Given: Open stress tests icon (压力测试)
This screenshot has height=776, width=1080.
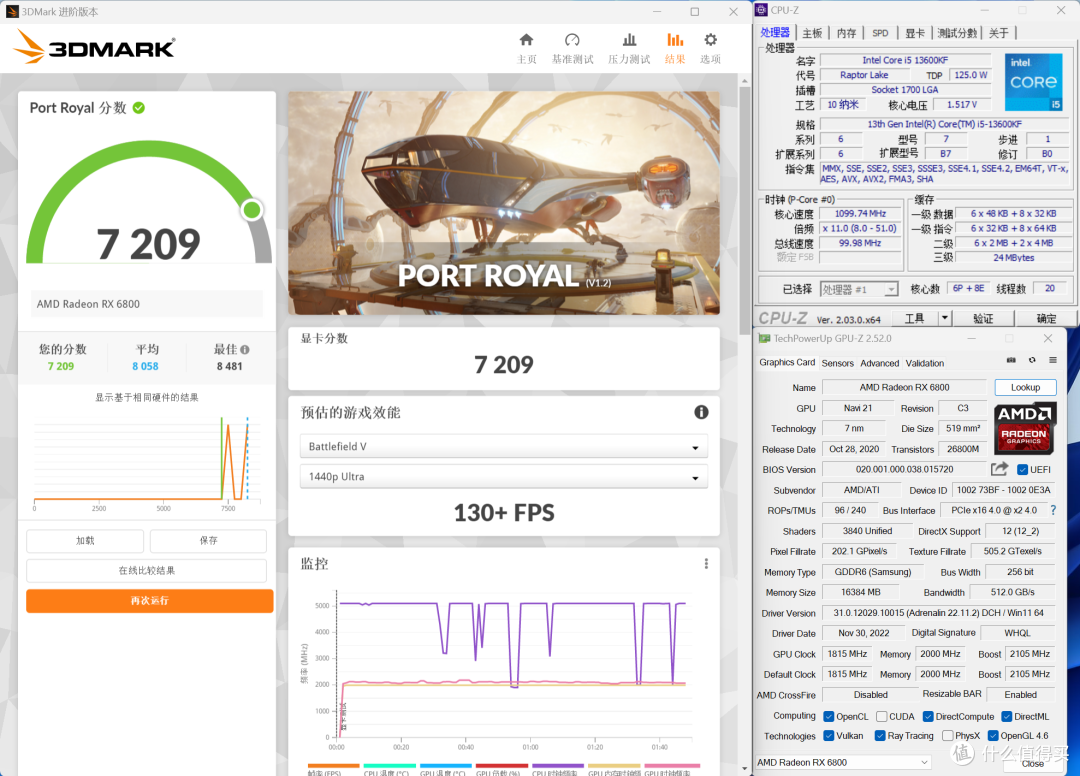Looking at the screenshot, I should 629,40.
